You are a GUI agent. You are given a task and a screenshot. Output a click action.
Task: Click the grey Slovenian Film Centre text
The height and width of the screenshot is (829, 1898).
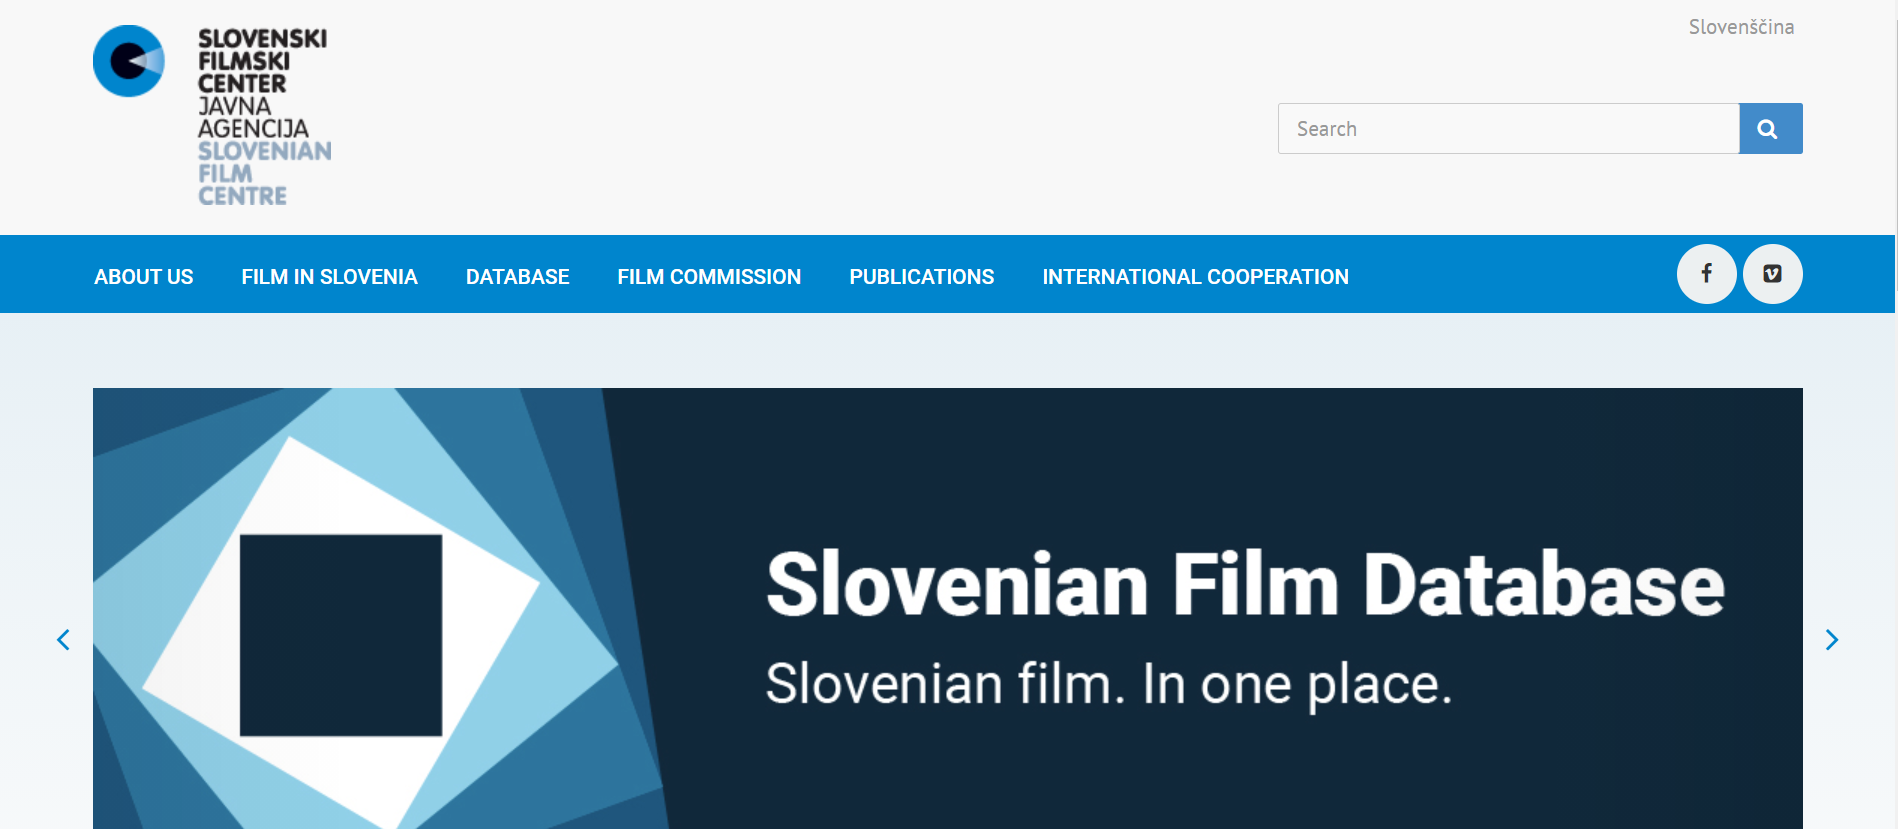click(263, 173)
